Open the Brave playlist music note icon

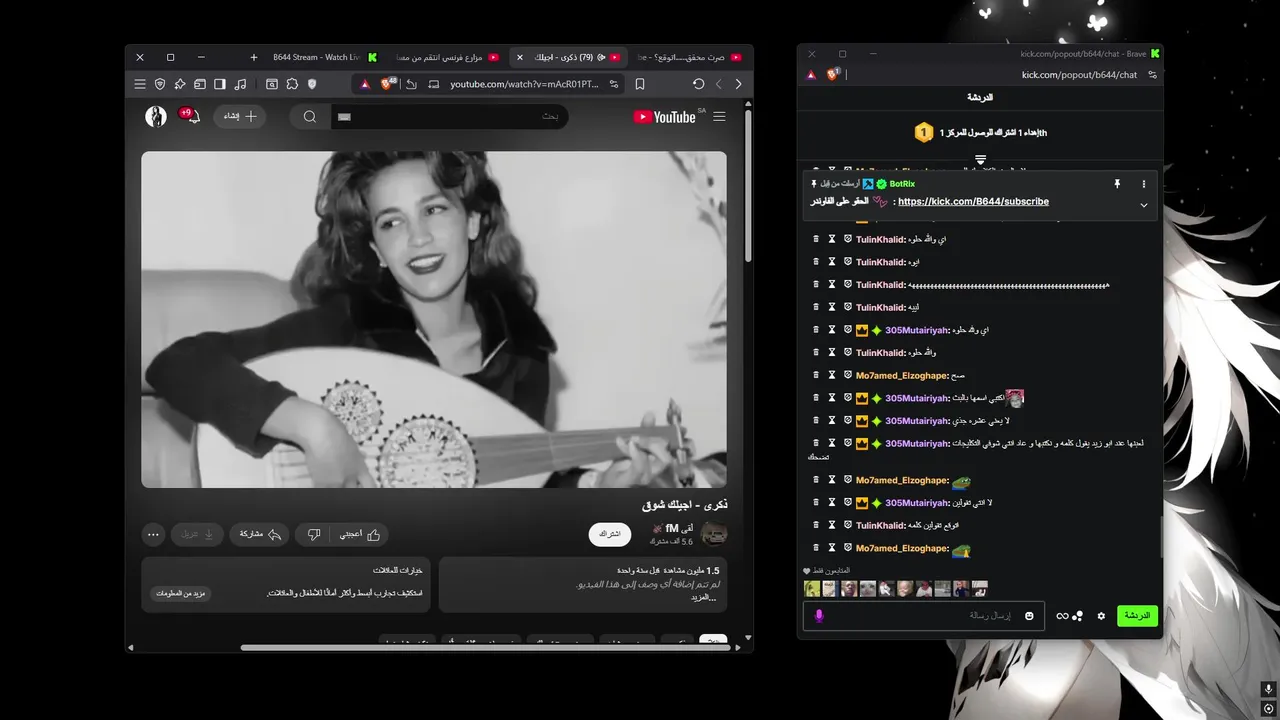pos(239,84)
